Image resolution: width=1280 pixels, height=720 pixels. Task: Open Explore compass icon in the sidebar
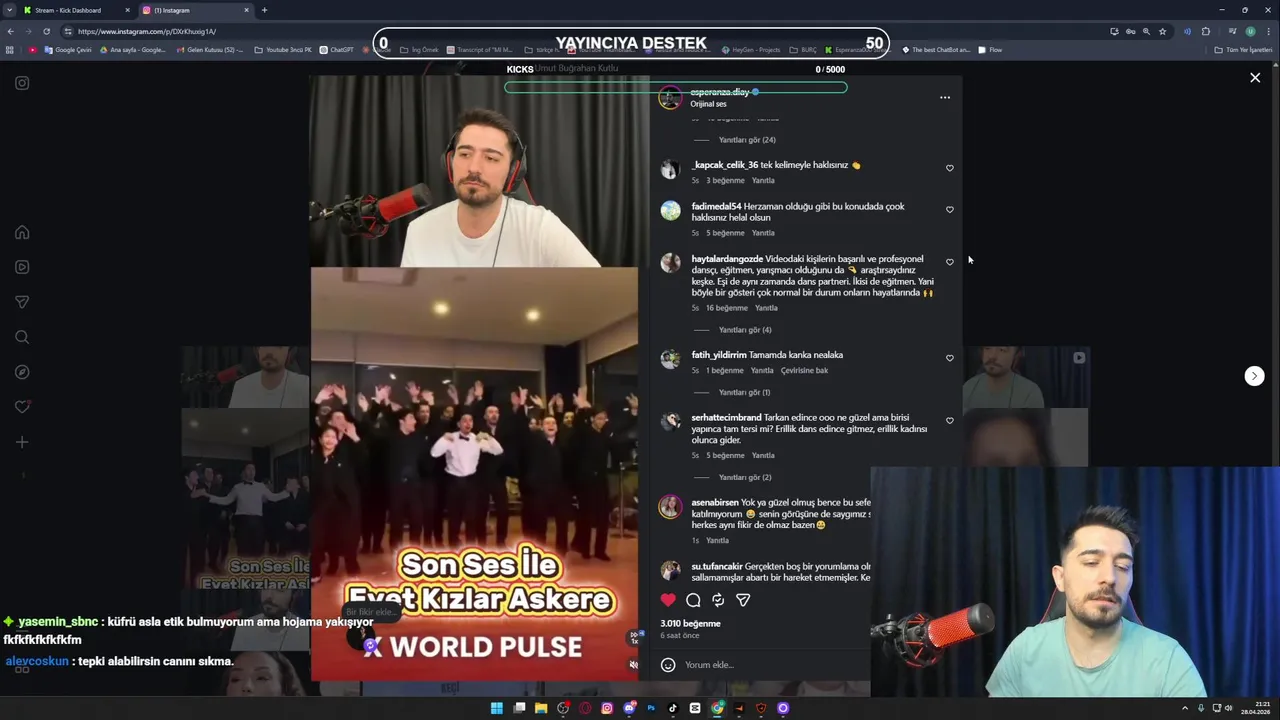coord(22,372)
